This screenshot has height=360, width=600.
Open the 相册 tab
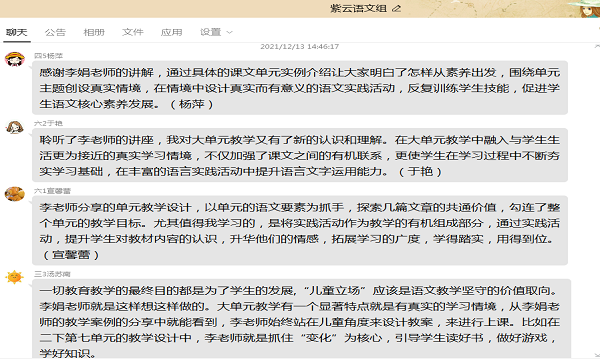(94, 32)
